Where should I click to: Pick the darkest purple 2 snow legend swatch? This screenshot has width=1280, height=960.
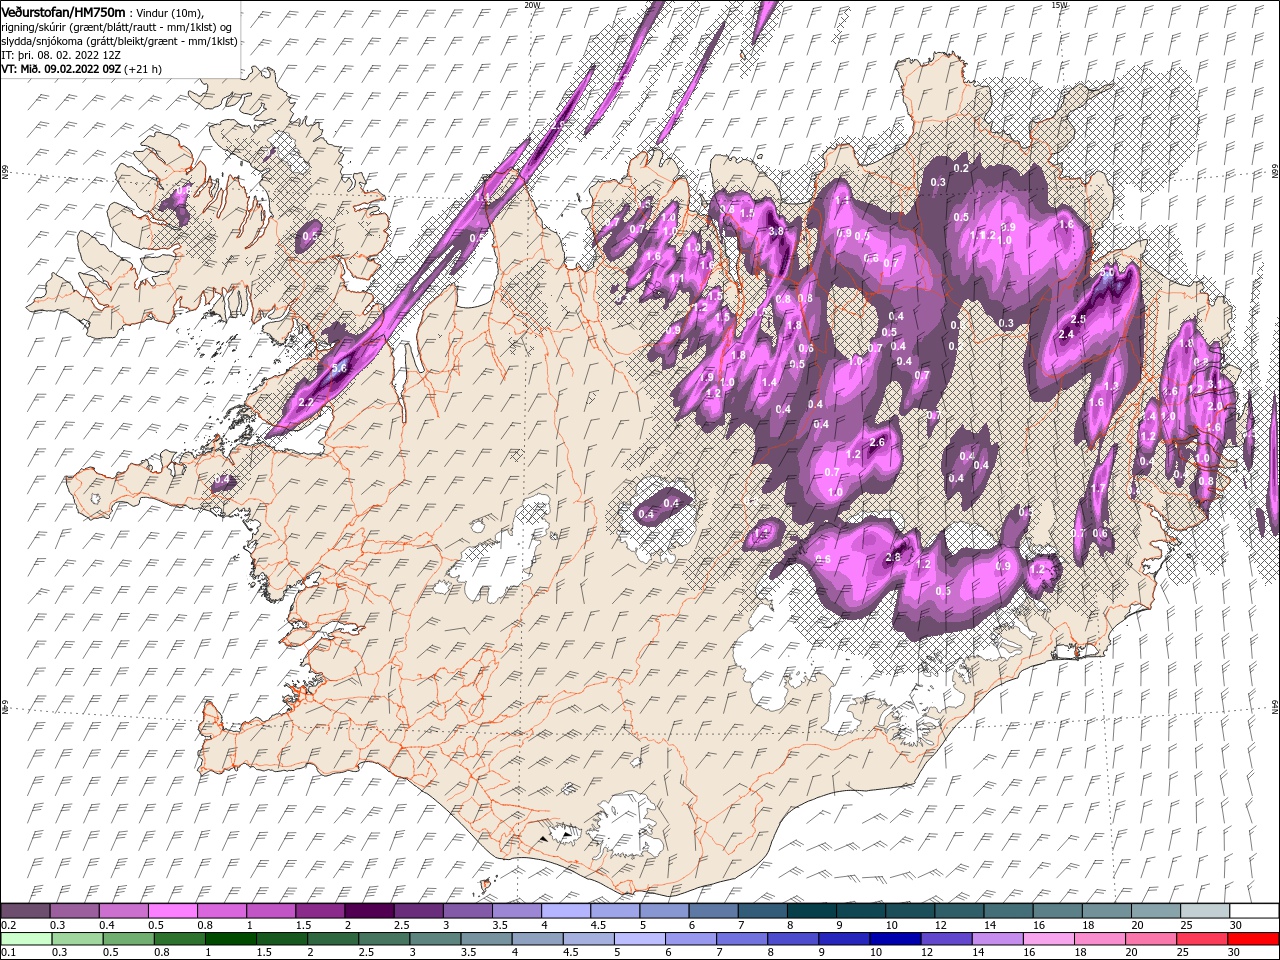pyautogui.click(x=368, y=911)
